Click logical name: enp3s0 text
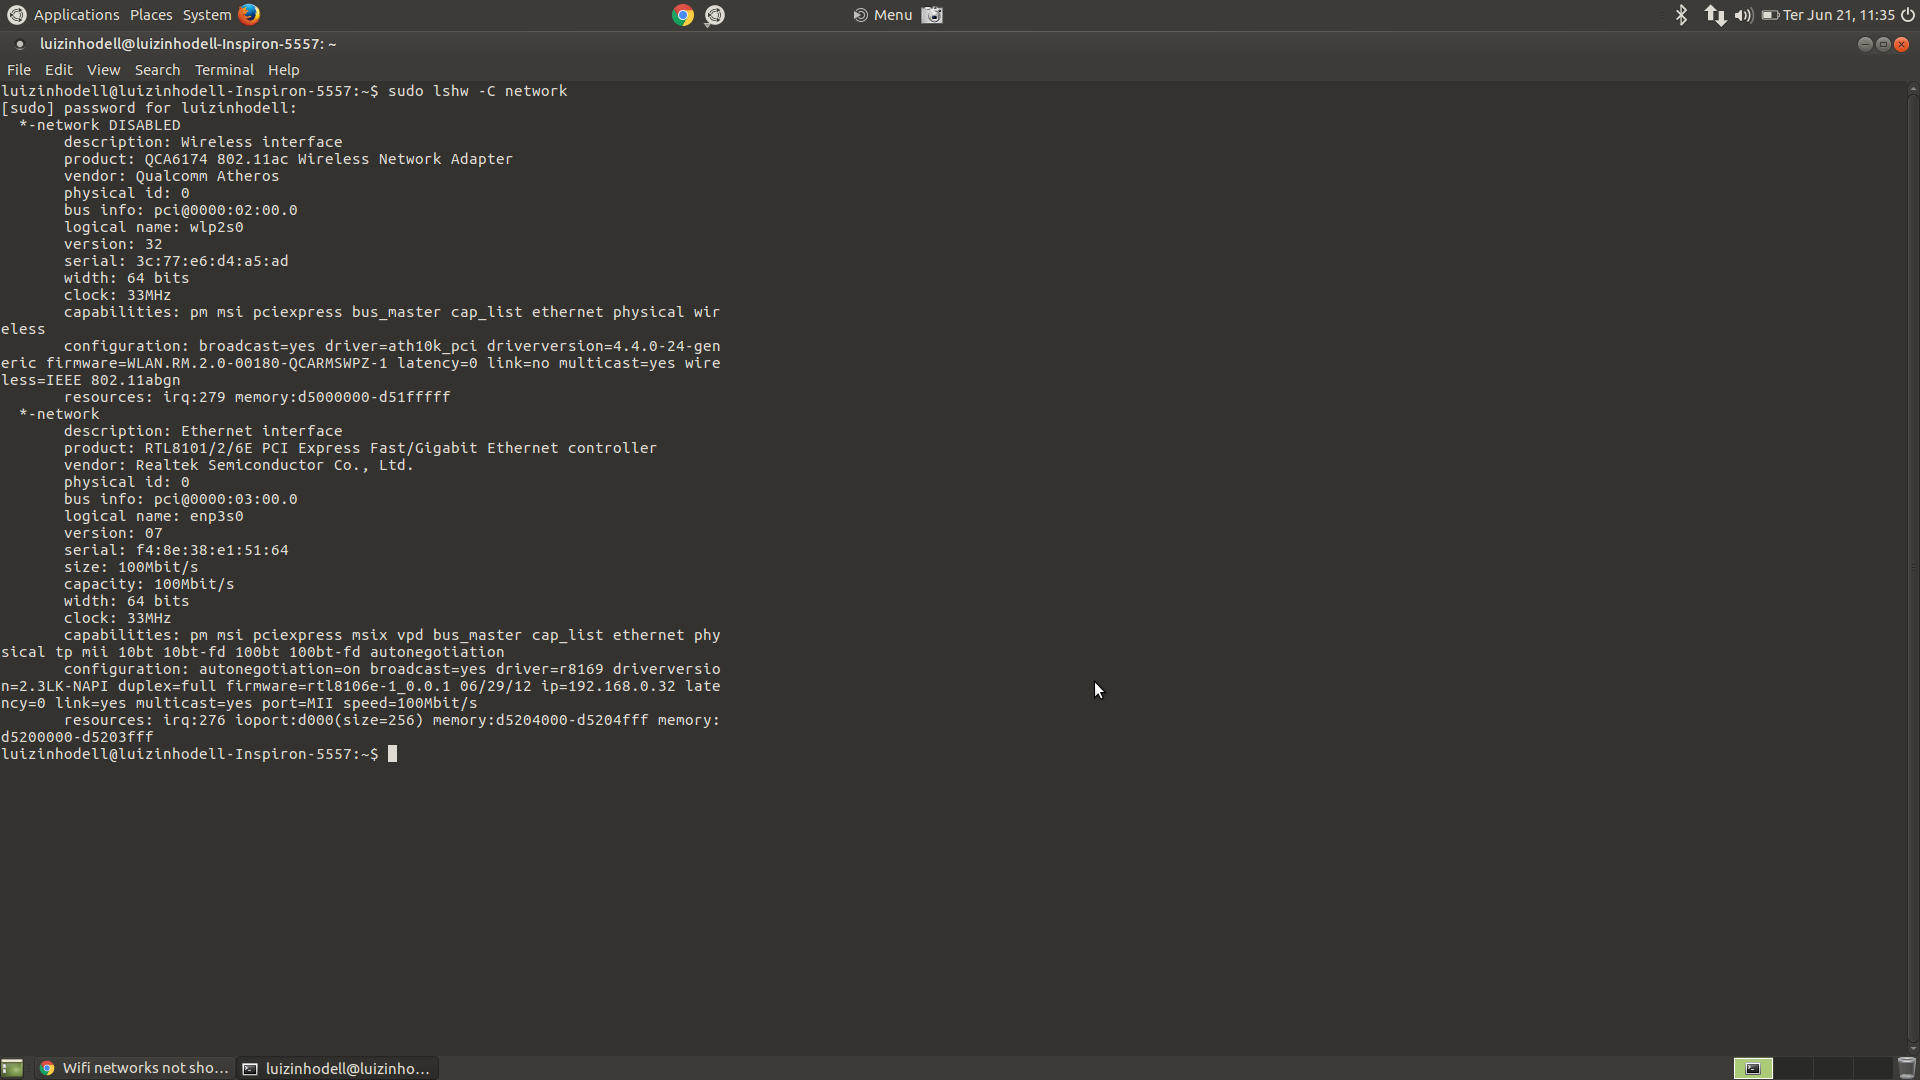This screenshot has width=1920, height=1080. pos(154,516)
